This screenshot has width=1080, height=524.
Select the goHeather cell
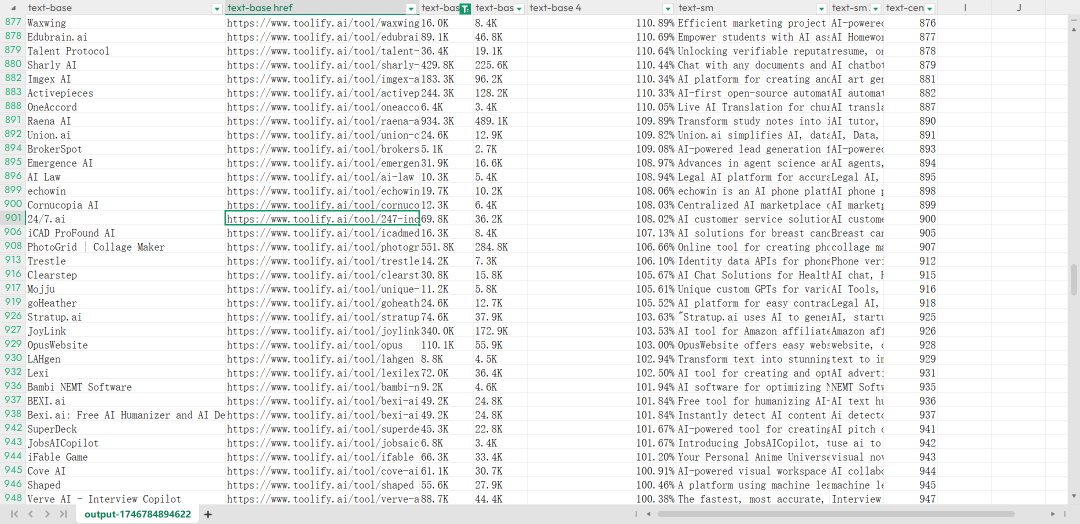pos(125,303)
